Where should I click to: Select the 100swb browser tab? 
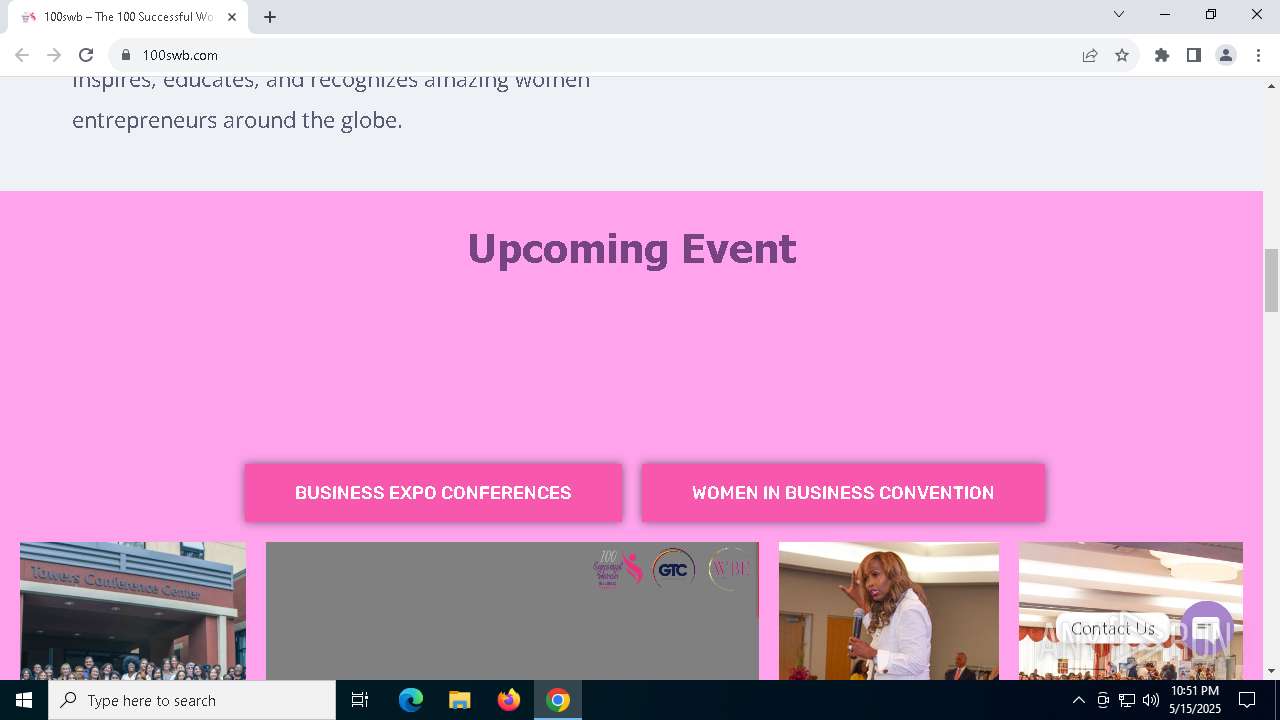tap(127, 17)
